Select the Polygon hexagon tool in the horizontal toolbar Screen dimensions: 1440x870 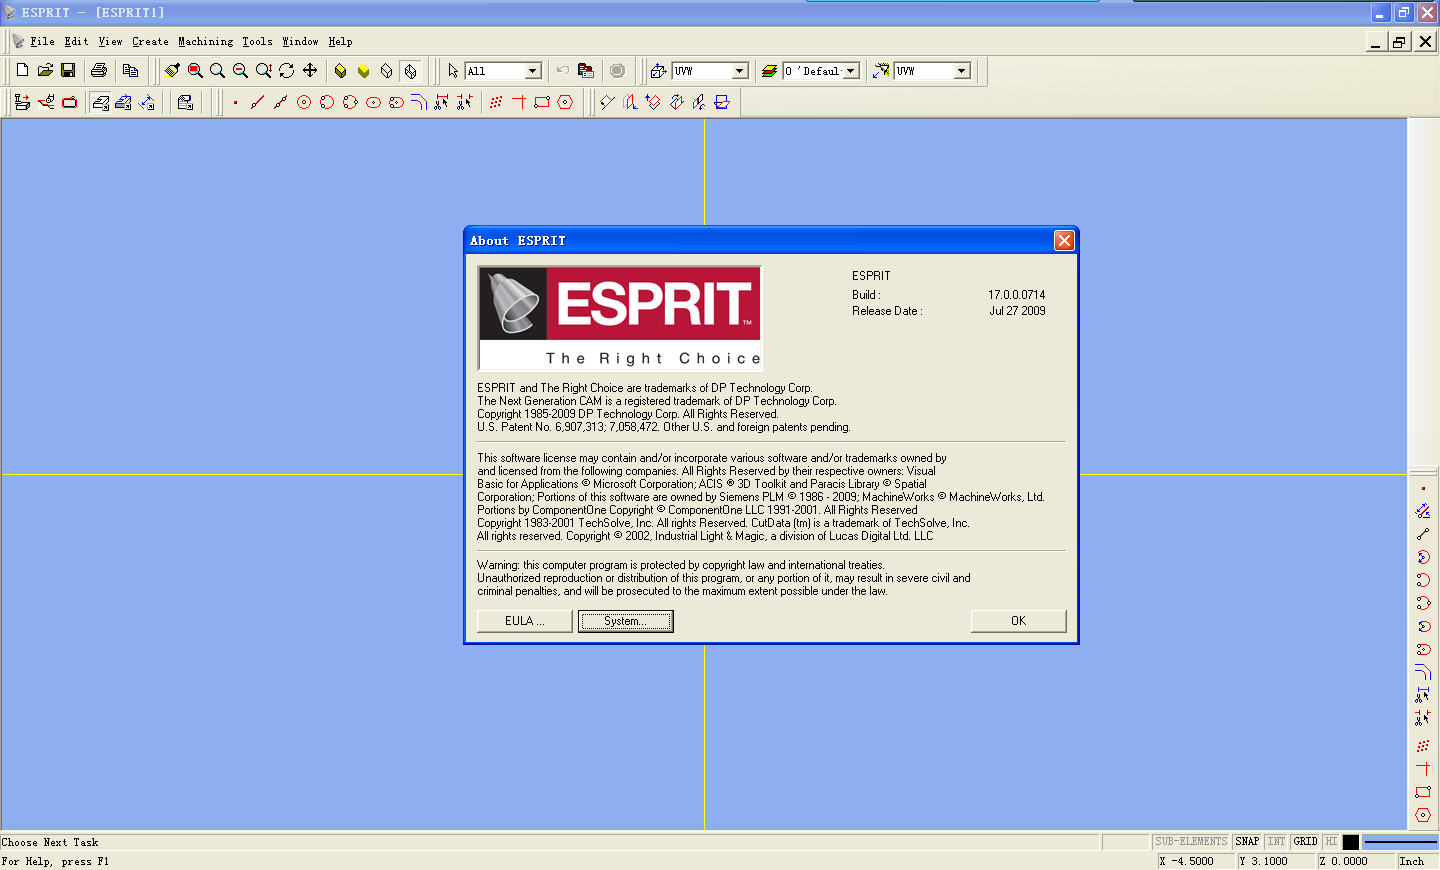click(x=565, y=102)
